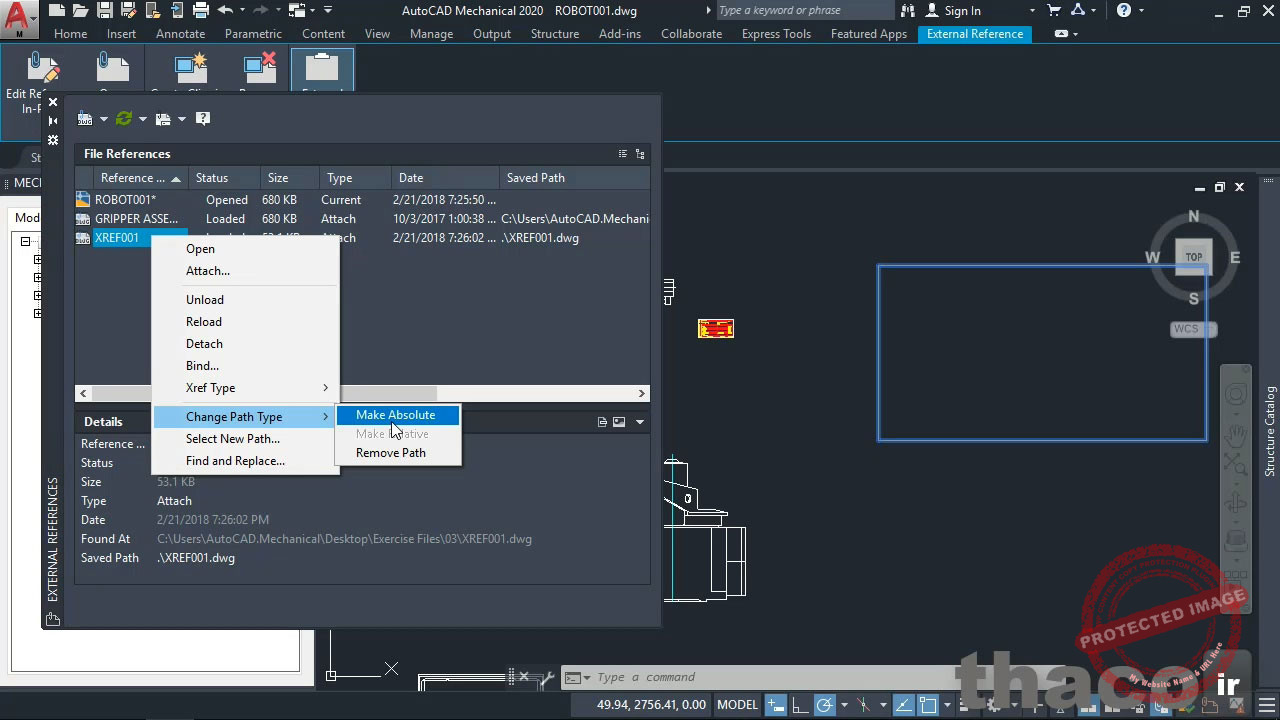Click the Open from Web & Mobile icon
Viewport: 1280px width, 720px height.
coord(152,11)
